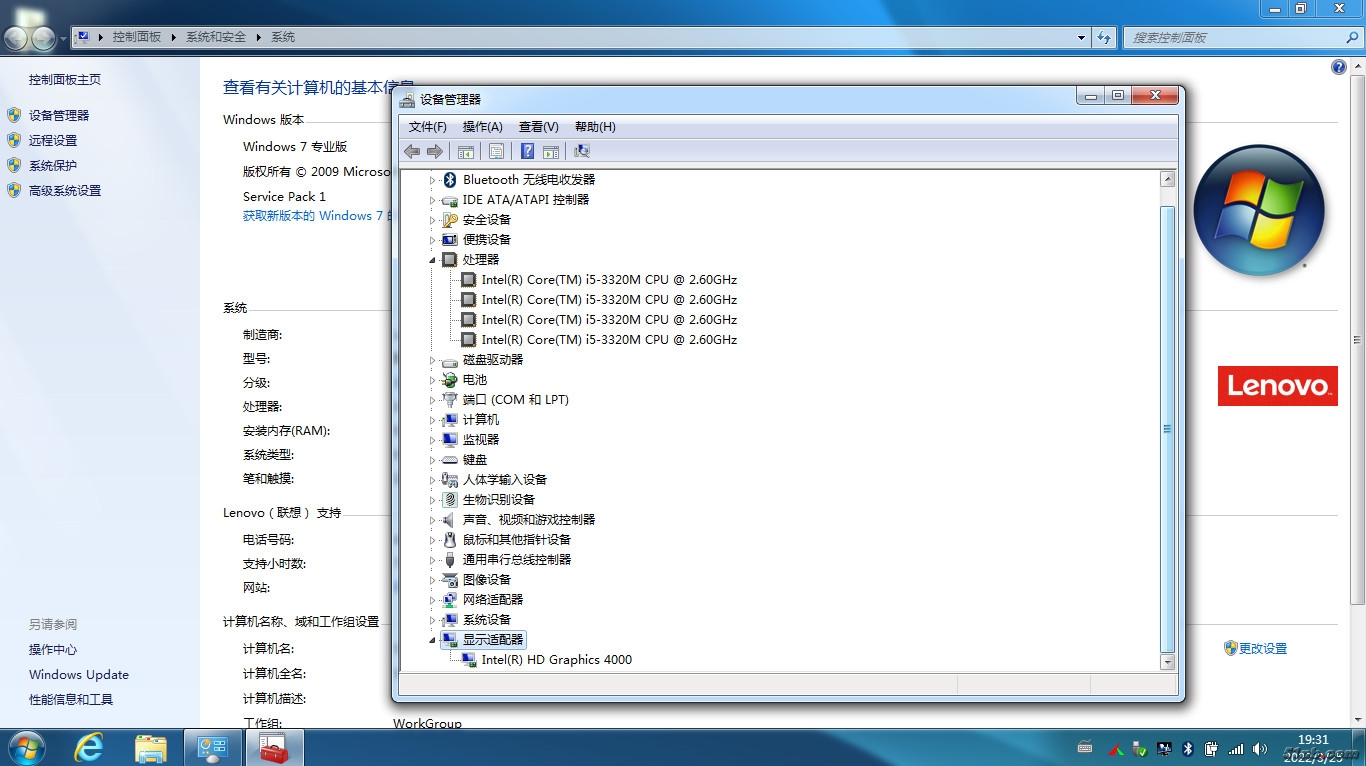Viewport: 1366px width, 766px height.
Task: Collapse the 处理器 node
Action: coord(433,260)
